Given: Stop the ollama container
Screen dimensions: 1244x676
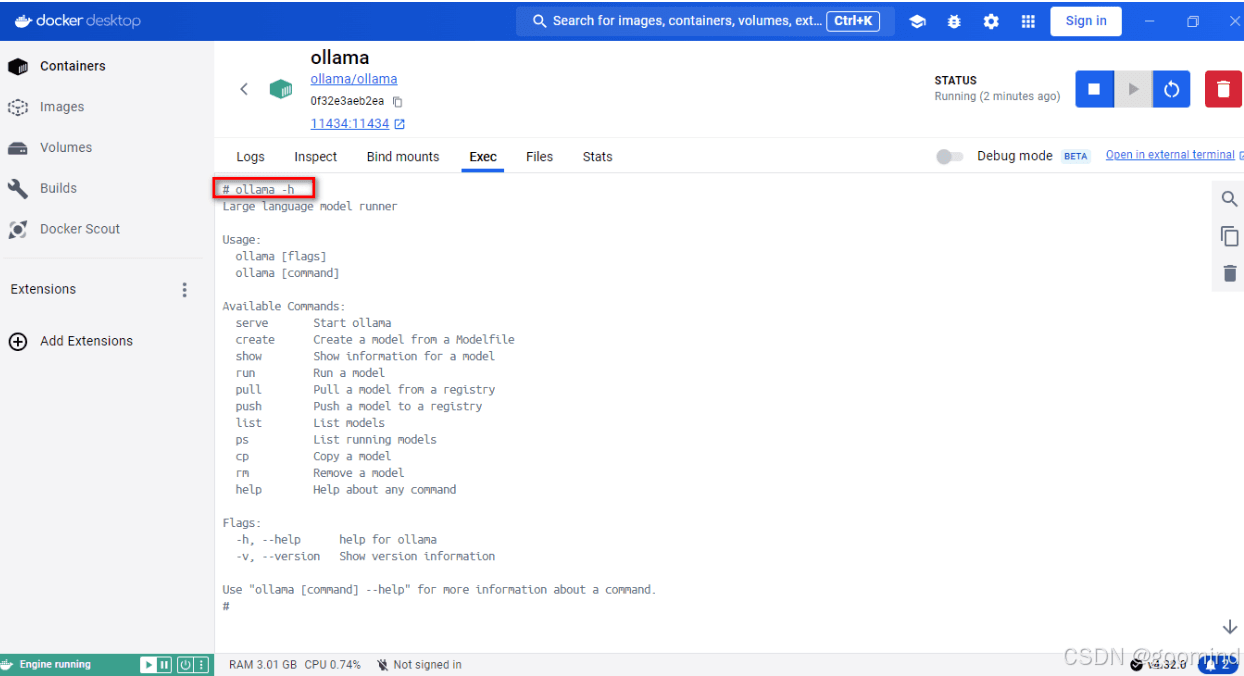Looking at the screenshot, I should [x=1094, y=89].
